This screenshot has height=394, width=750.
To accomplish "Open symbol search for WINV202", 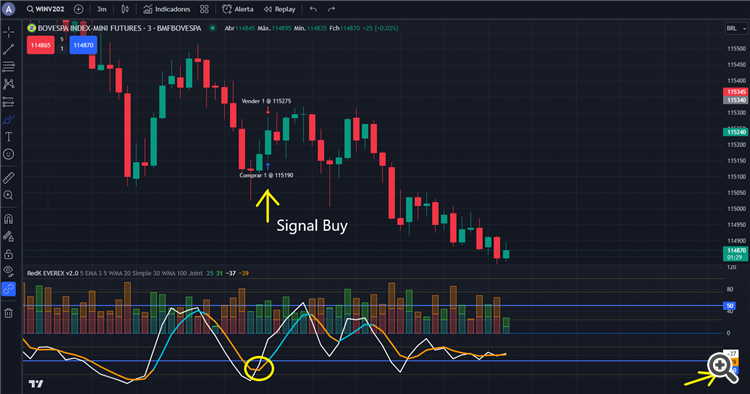I will pyautogui.click(x=45, y=9).
